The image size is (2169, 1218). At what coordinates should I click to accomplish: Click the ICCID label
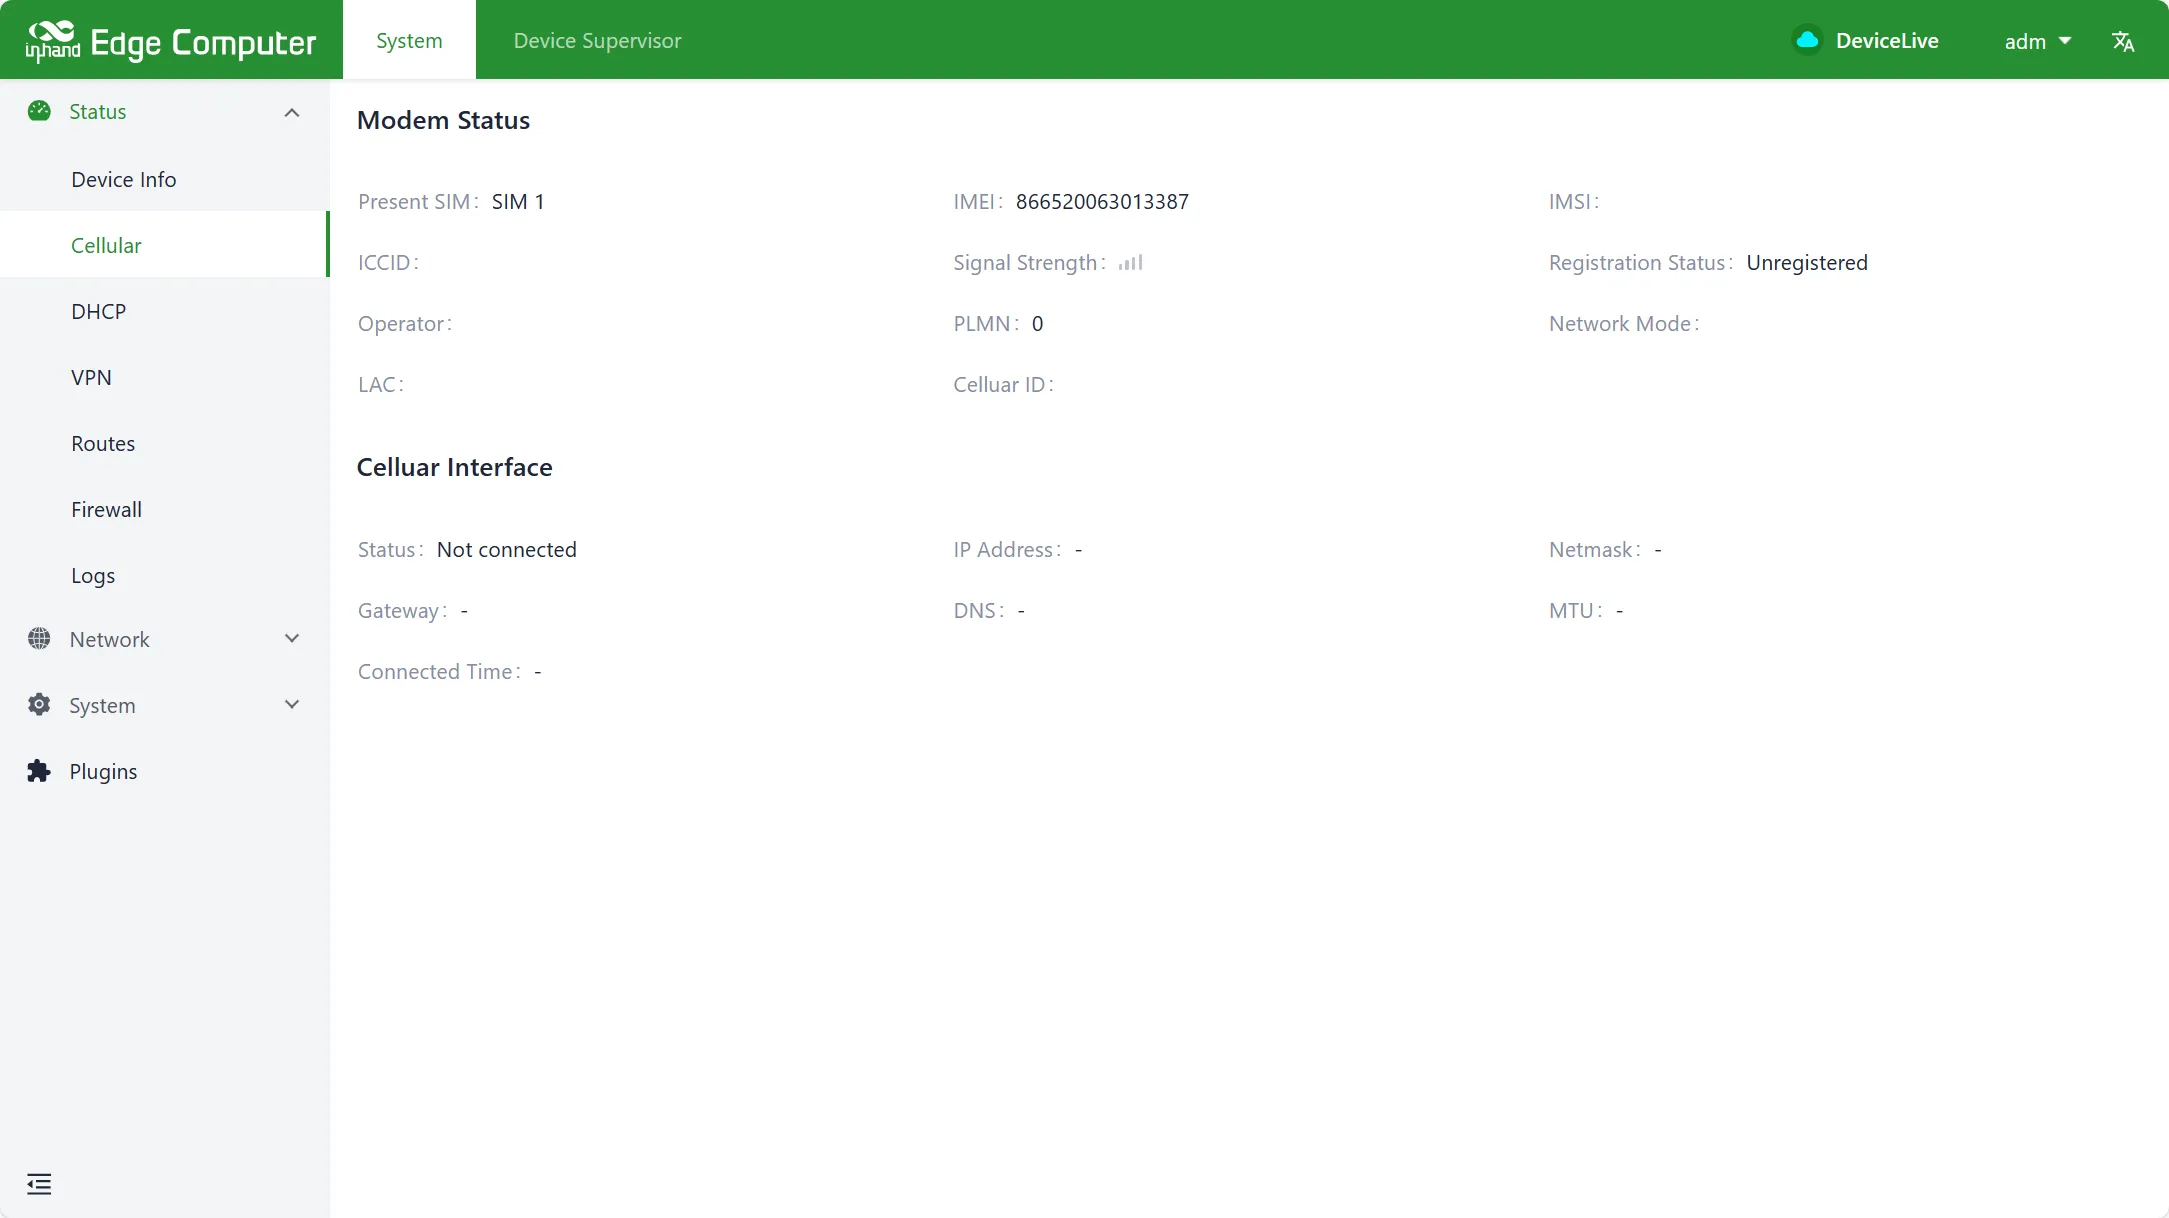(388, 263)
